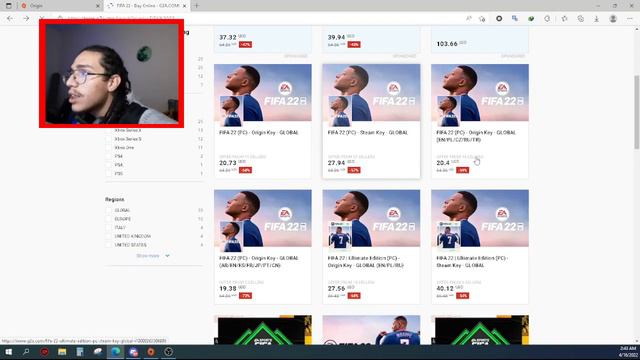Open the Windows Start menu
This screenshot has width=640, height=360.
click(8, 352)
